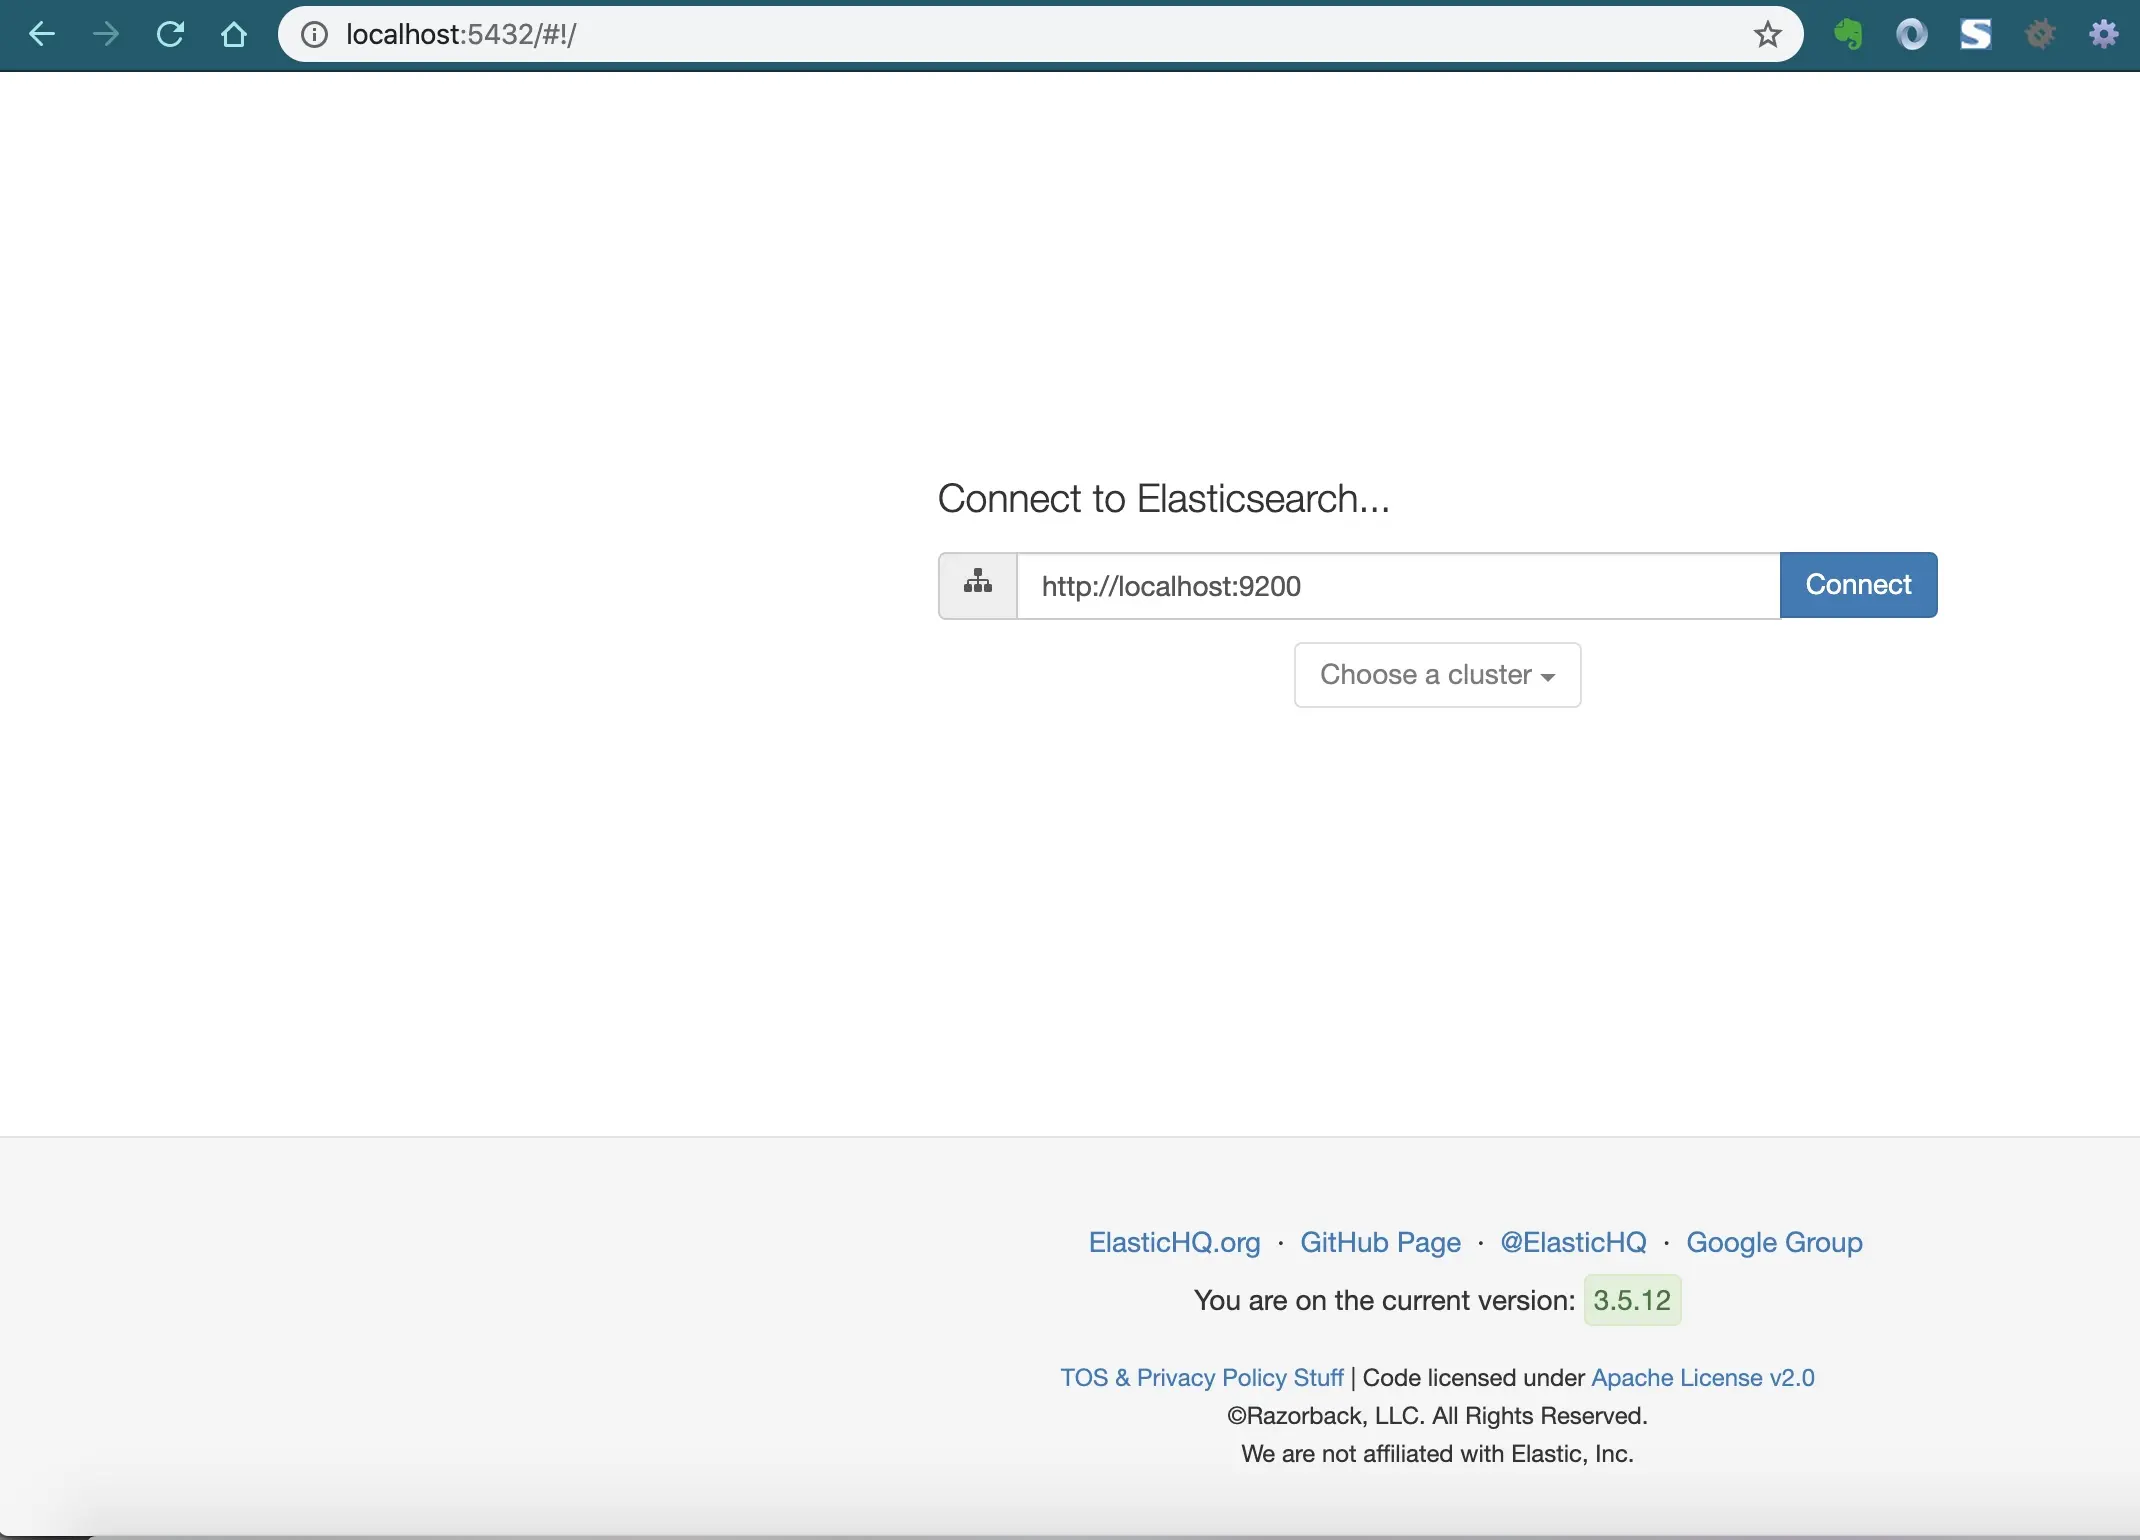
Task: Click the browser back arrow
Action: click(42, 35)
